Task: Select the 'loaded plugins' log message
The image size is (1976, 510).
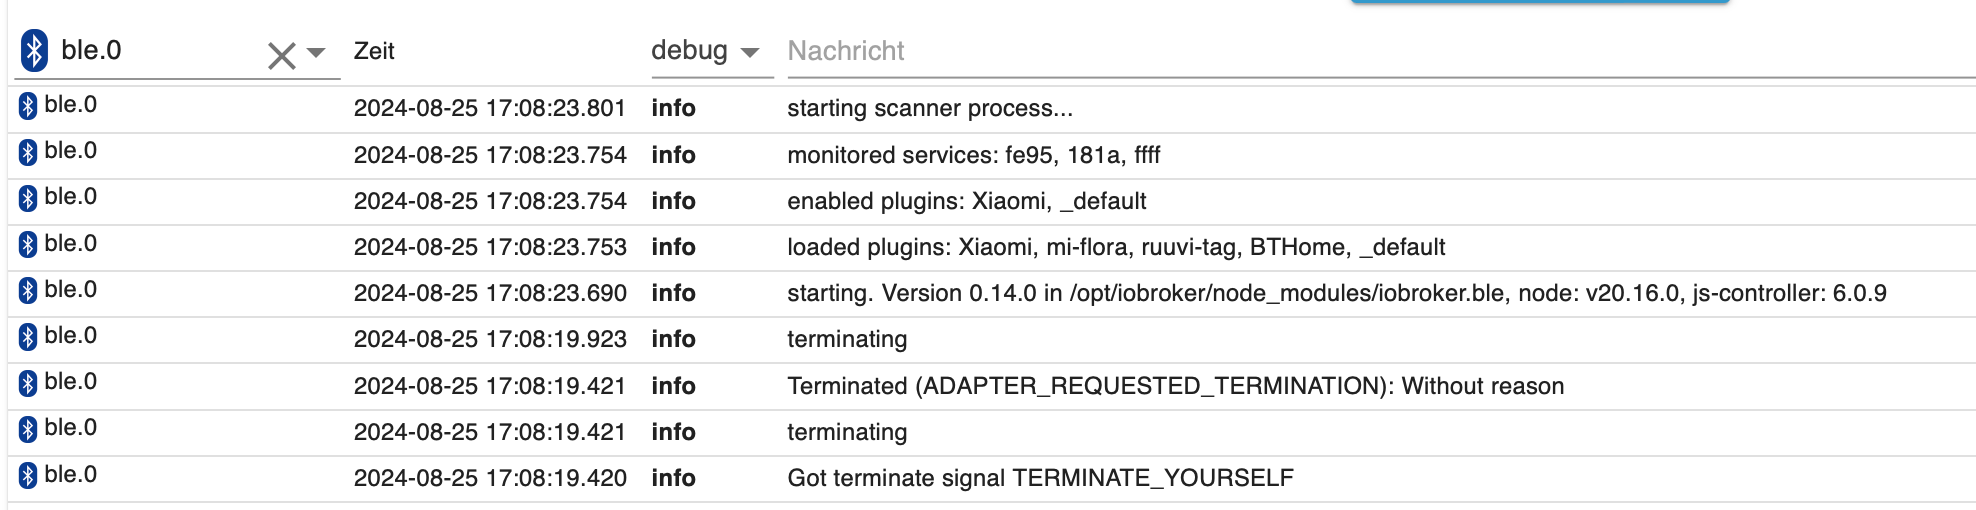Action: click(x=1116, y=247)
